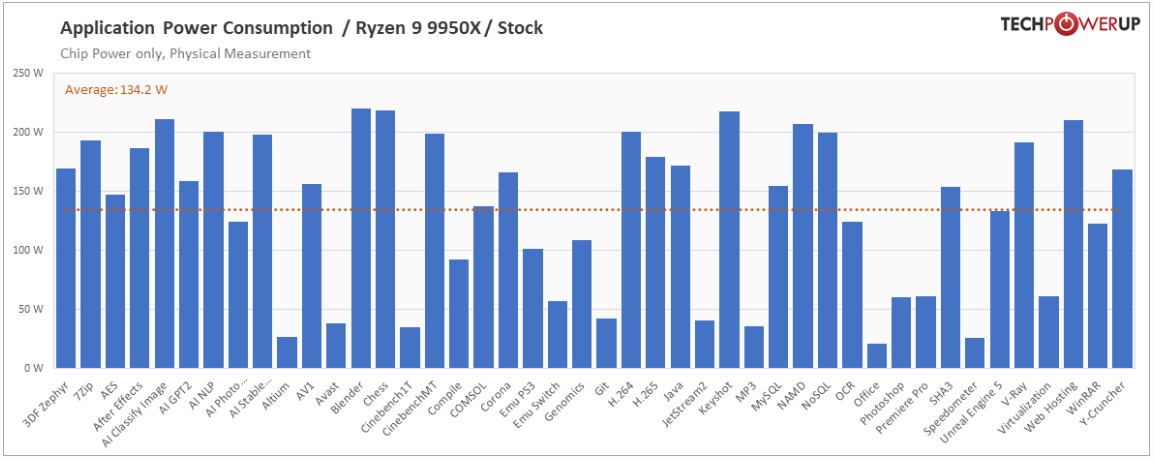Click the '150 W' axis label
Viewport: 1155px width, 461px height.
29,191
